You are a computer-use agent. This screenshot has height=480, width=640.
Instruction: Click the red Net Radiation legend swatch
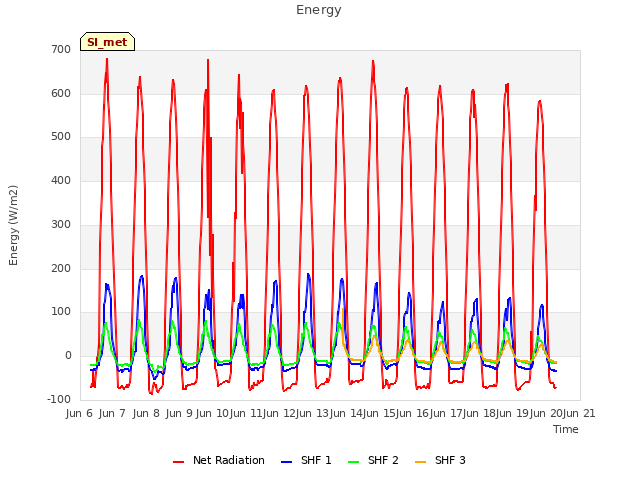point(178,462)
